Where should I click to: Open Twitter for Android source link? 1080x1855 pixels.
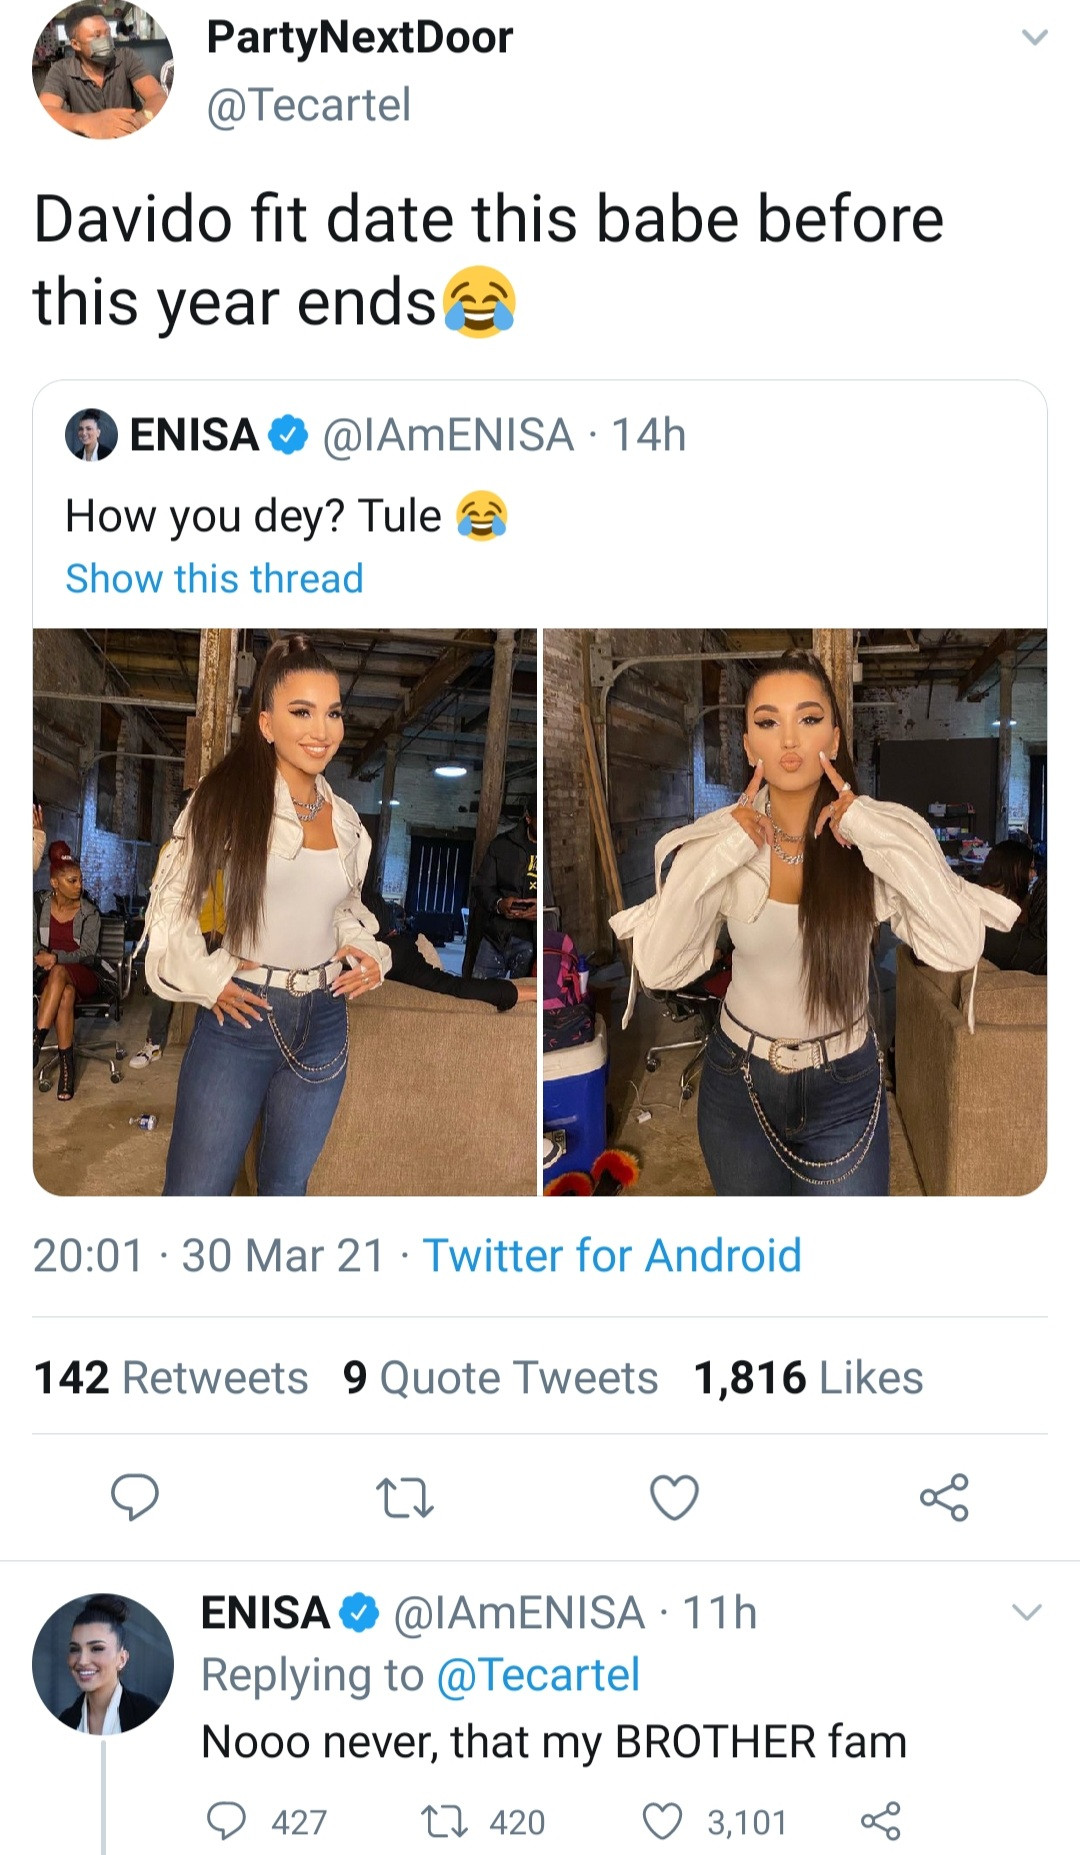click(612, 1256)
